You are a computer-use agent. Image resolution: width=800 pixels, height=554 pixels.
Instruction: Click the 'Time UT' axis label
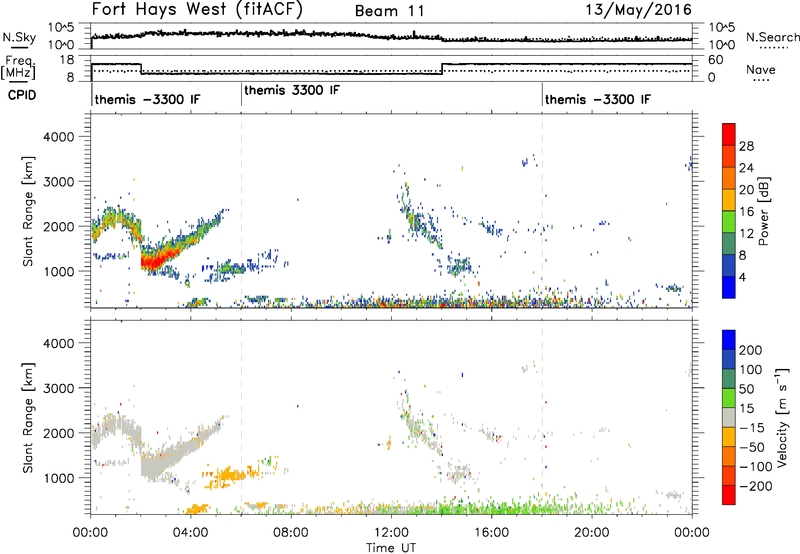[391, 547]
